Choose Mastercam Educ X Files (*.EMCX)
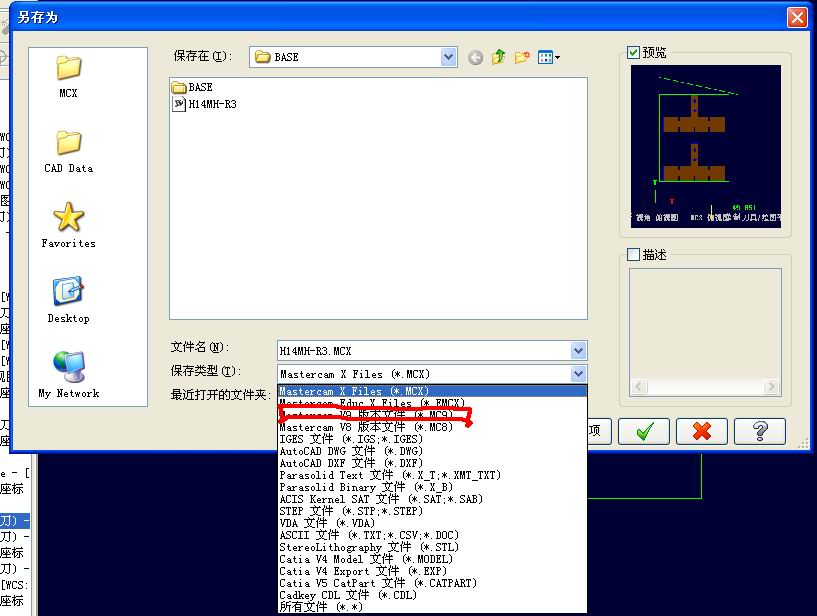 432,403
